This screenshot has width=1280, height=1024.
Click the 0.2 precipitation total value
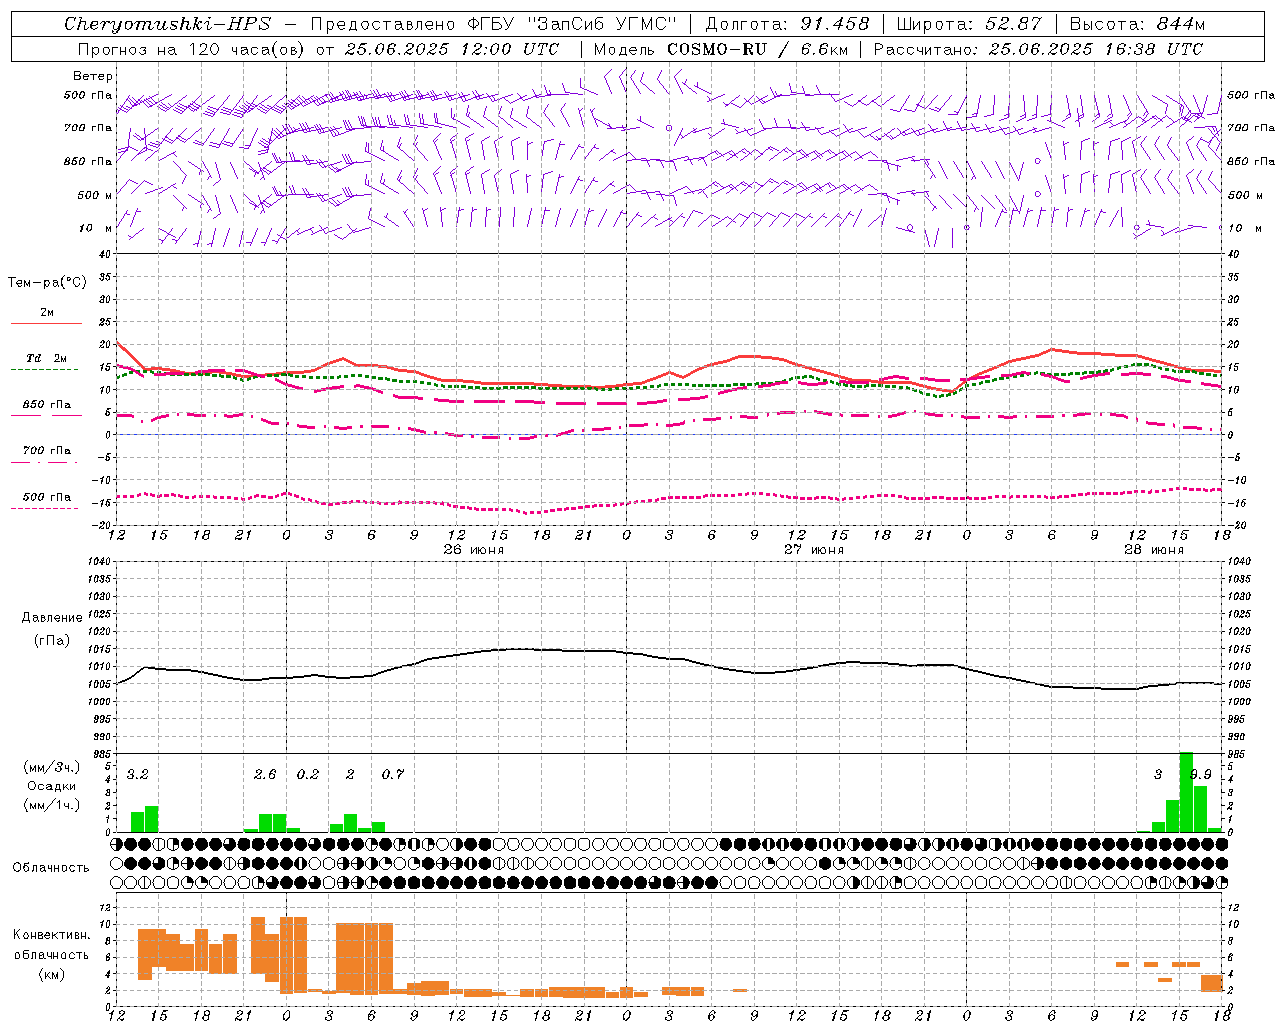click(308, 775)
